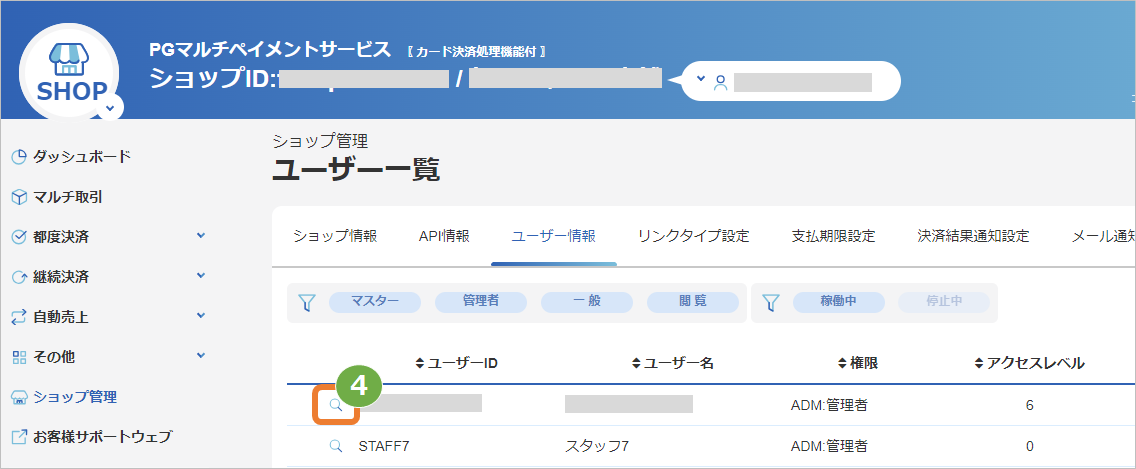Toggle the 一般 role filter
The width and height of the screenshot is (1136, 469).
point(587,302)
